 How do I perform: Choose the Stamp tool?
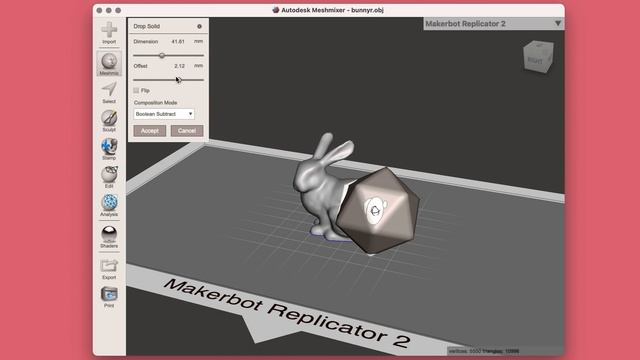109,149
